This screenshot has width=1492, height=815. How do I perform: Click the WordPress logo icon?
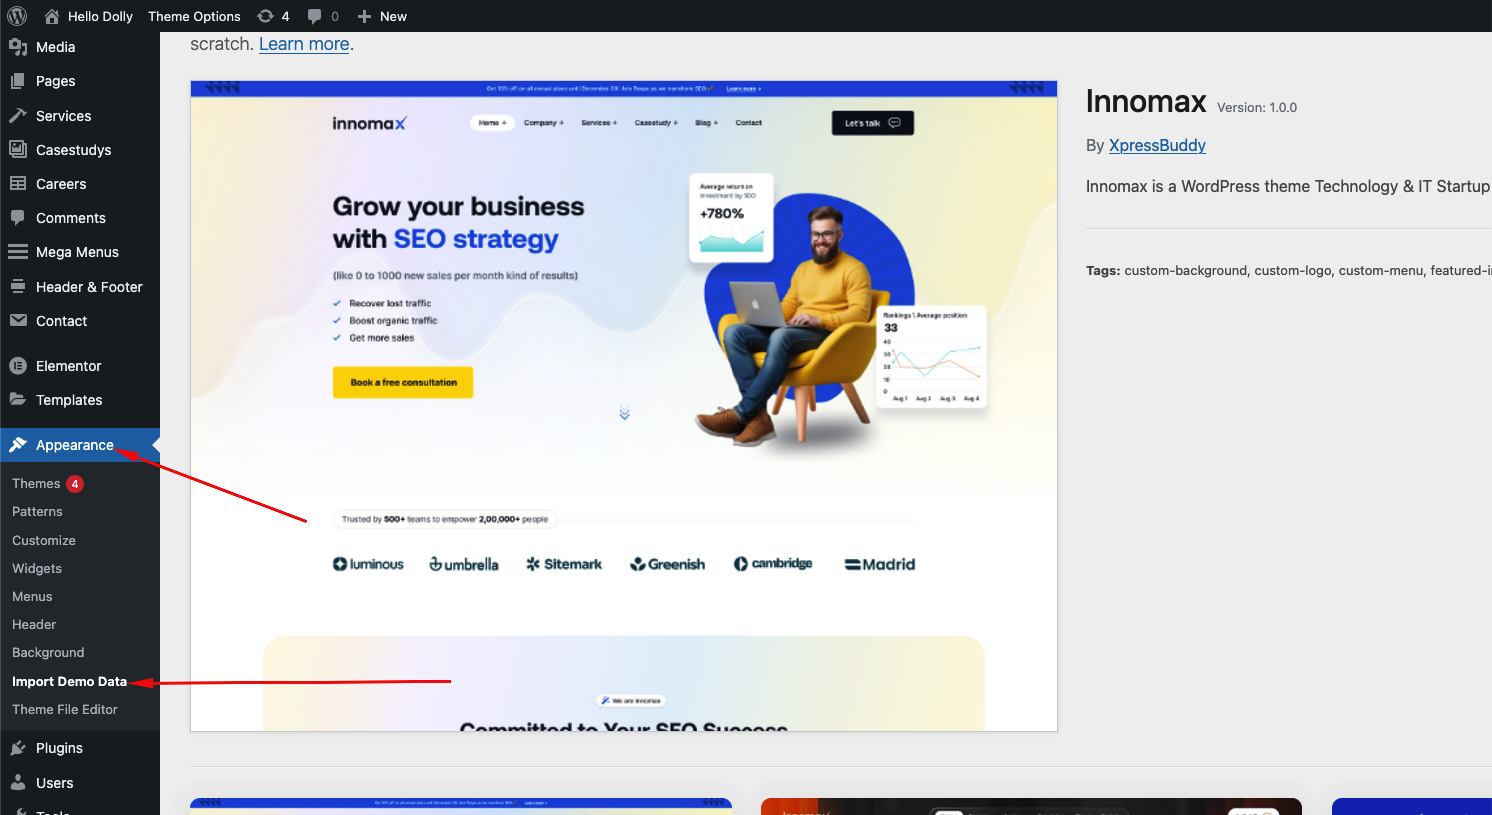click(17, 16)
